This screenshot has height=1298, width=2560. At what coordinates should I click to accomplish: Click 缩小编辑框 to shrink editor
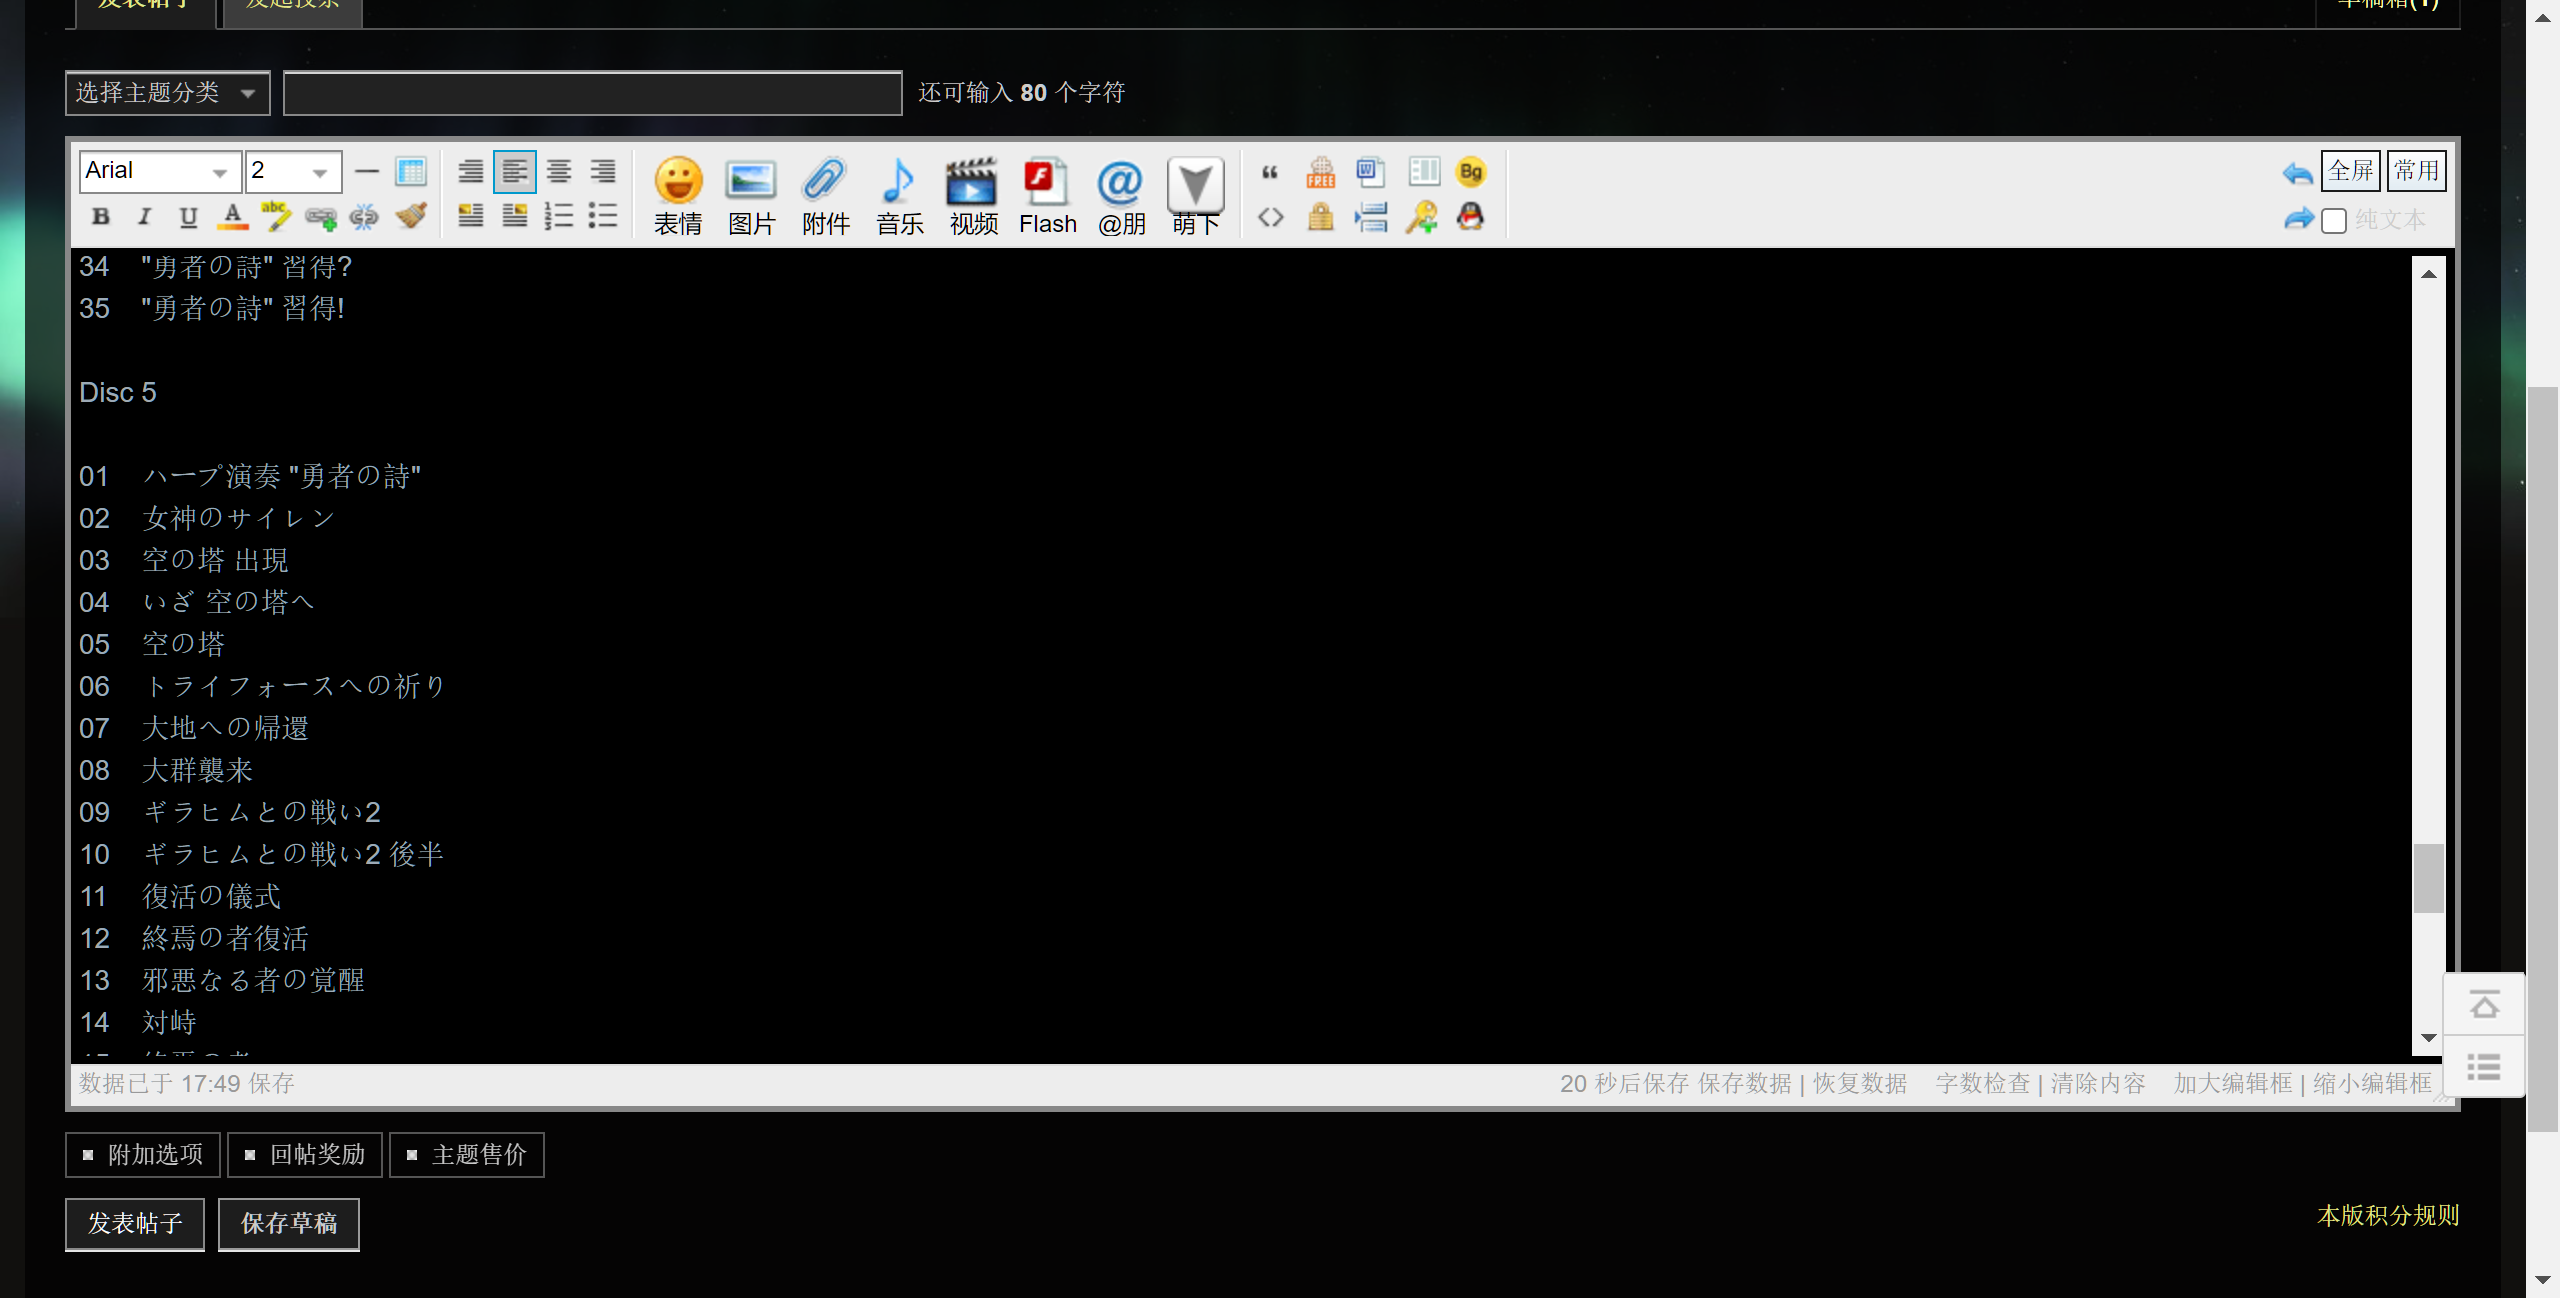point(2372,1084)
